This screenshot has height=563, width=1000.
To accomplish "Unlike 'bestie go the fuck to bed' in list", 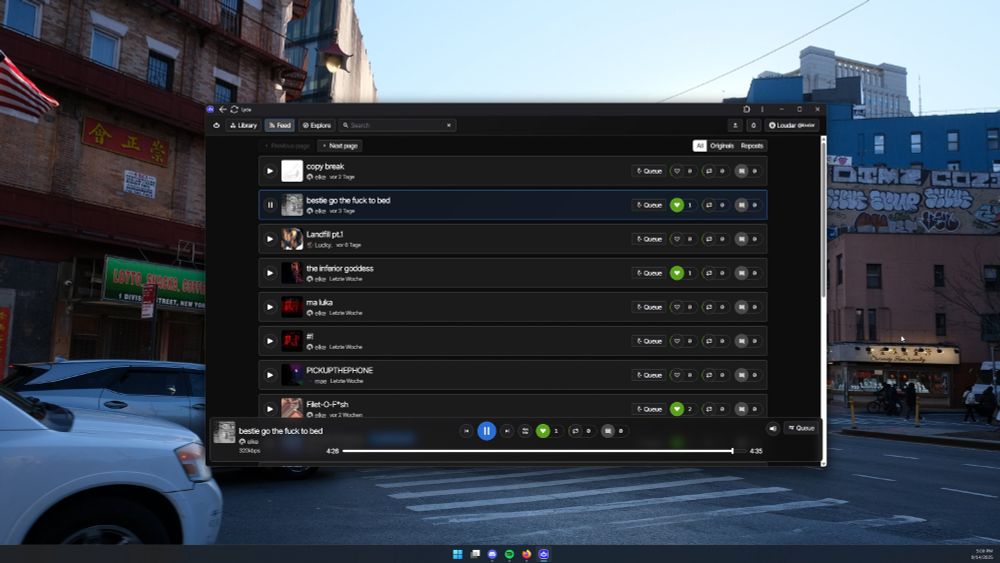I will [677, 205].
